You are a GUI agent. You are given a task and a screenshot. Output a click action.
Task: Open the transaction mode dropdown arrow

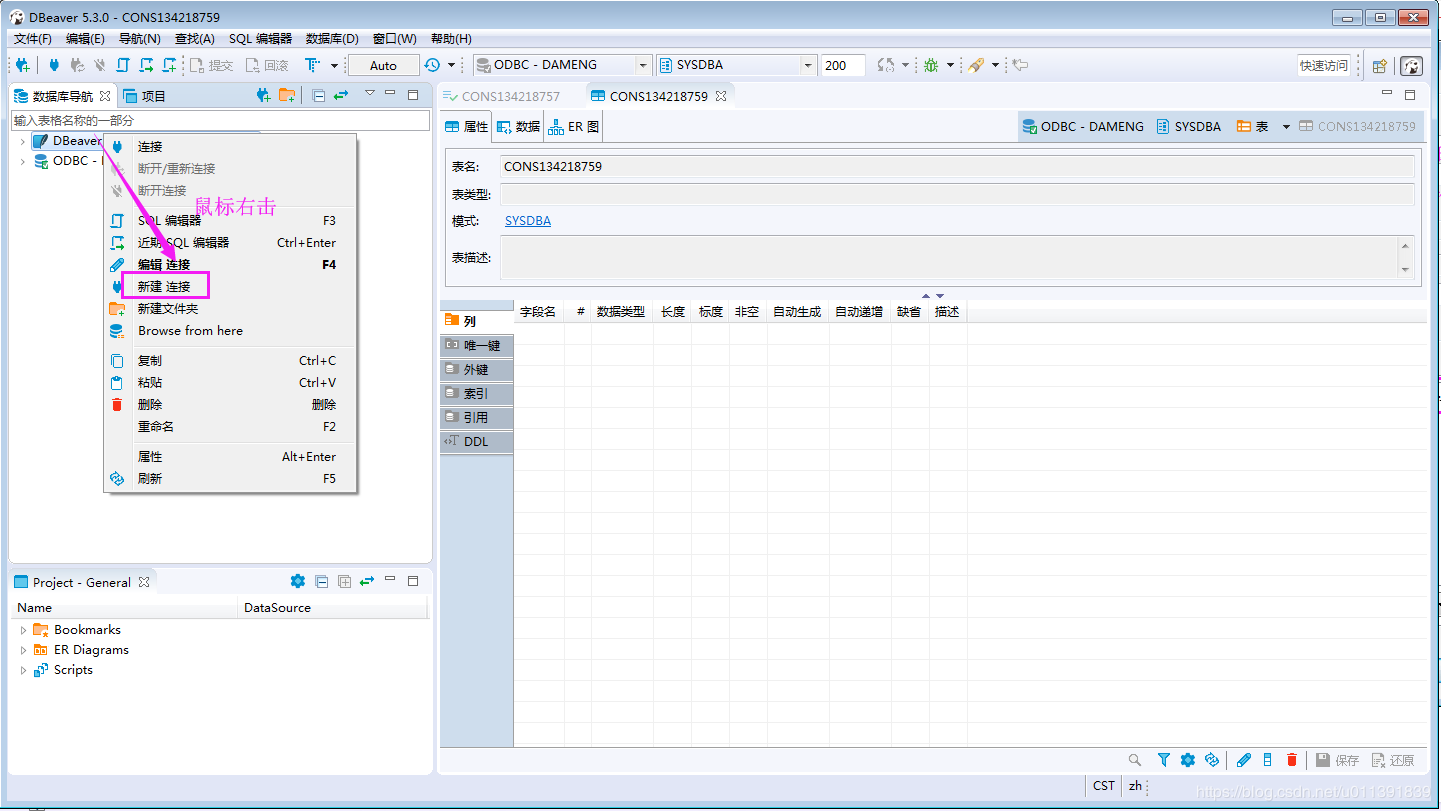point(334,66)
